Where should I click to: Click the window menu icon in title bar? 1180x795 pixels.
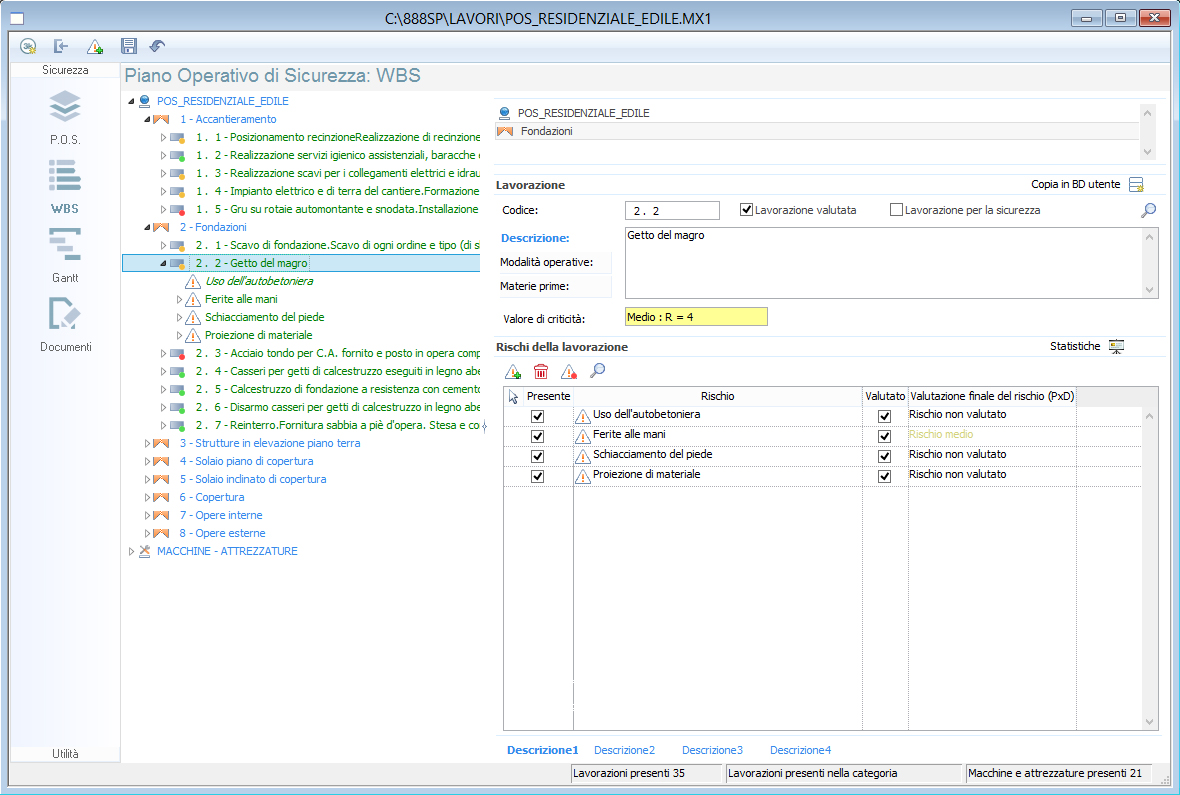click(17, 19)
